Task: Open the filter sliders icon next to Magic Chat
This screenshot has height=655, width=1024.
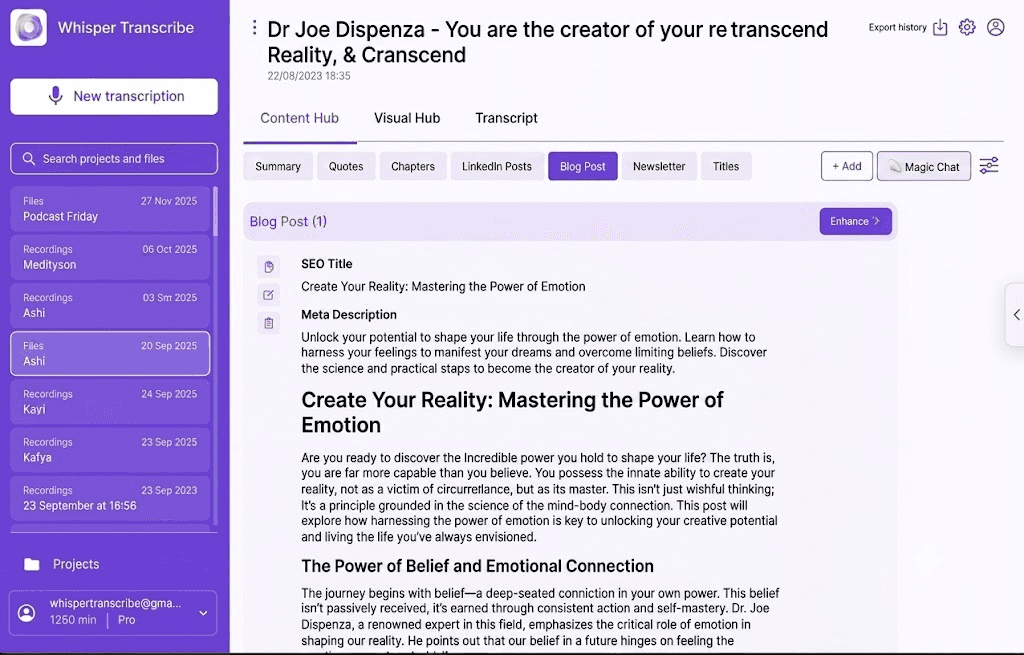Action: [989, 166]
